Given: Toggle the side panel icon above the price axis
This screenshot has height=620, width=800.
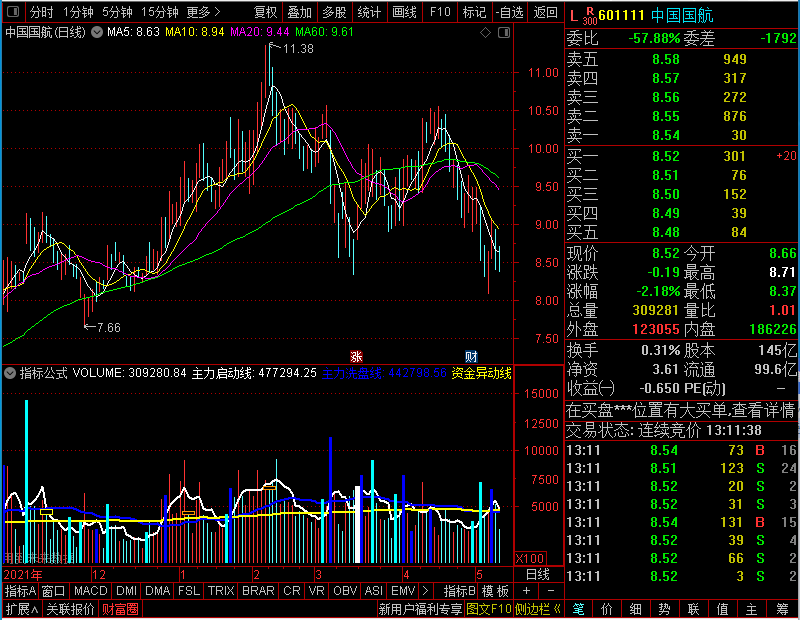Looking at the screenshot, I should click(x=504, y=33).
